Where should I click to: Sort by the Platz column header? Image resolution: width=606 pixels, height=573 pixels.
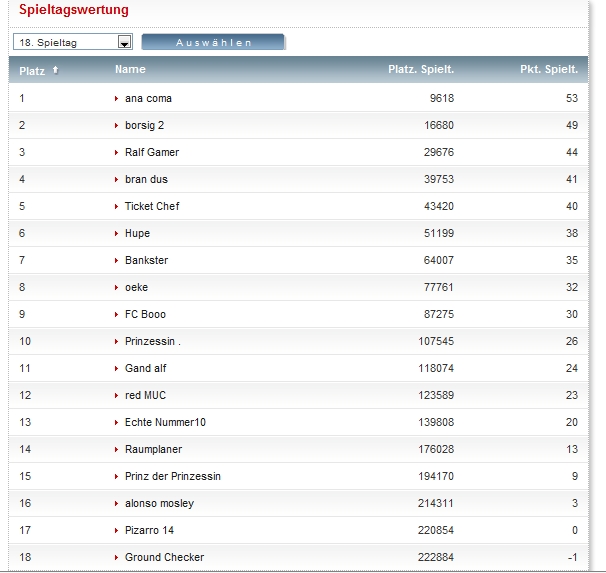32,70
